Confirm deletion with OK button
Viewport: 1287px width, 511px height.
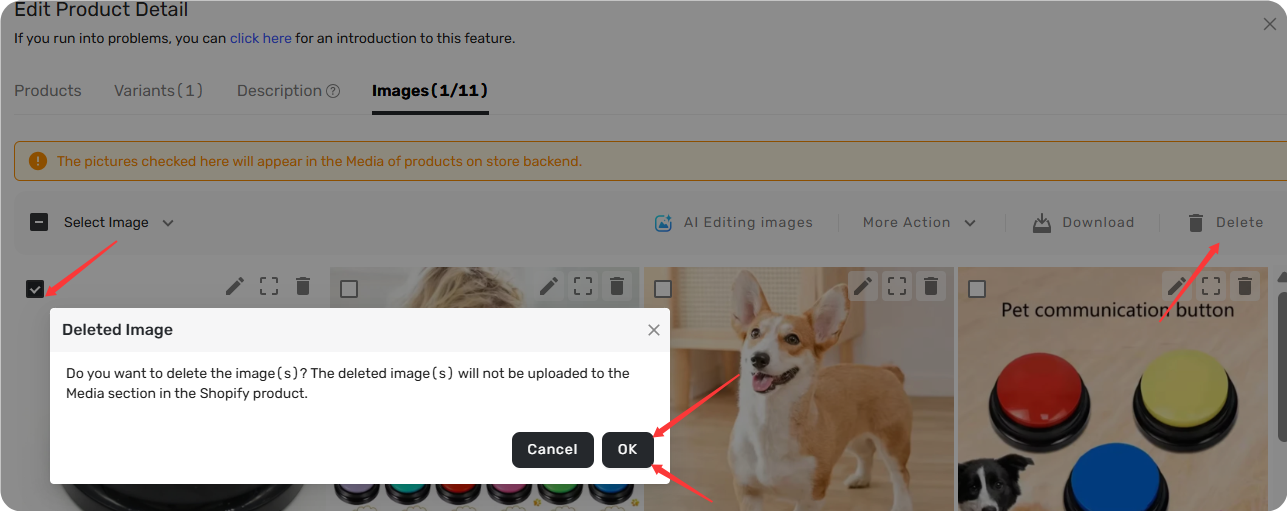627,450
